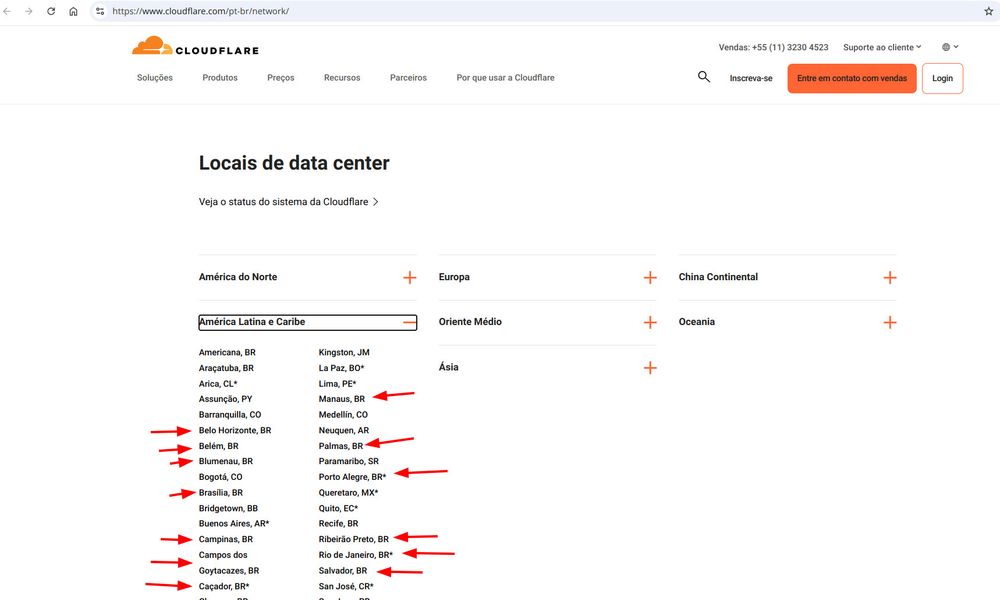Select Medellín, CO entry
This screenshot has height=600, width=1000.
point(343,414)
